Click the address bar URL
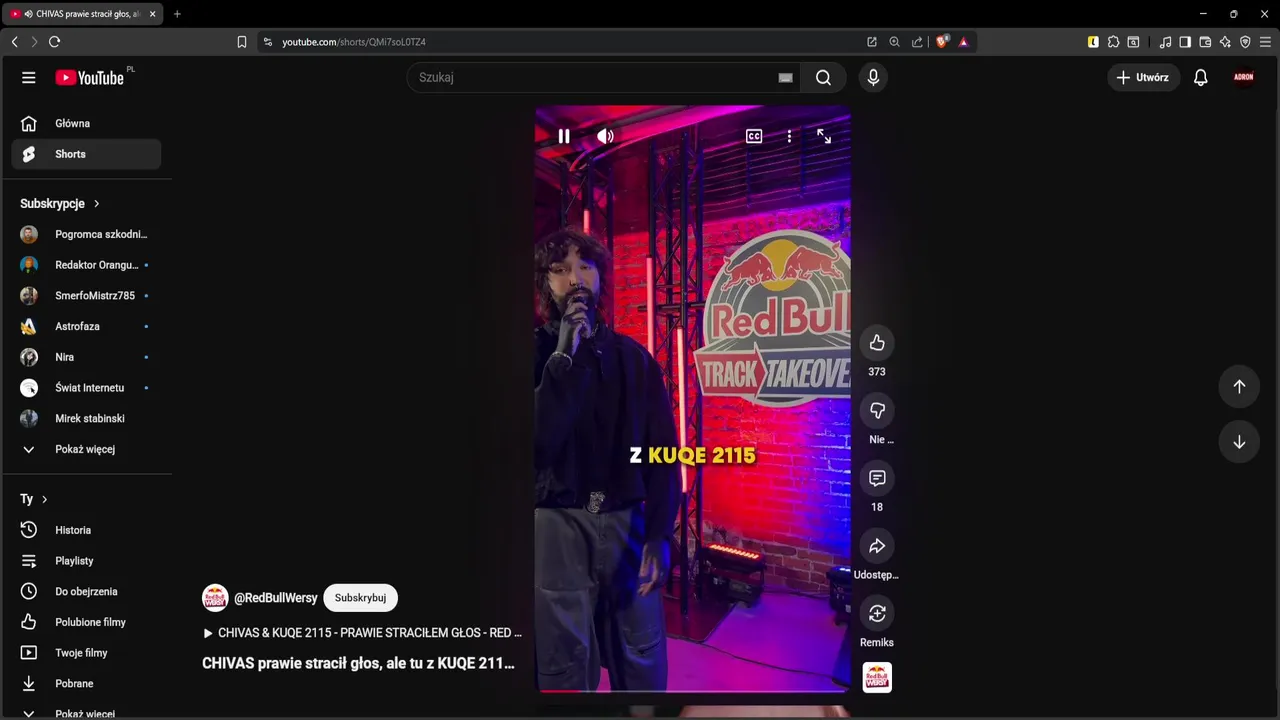 click(x=354, y=42)
